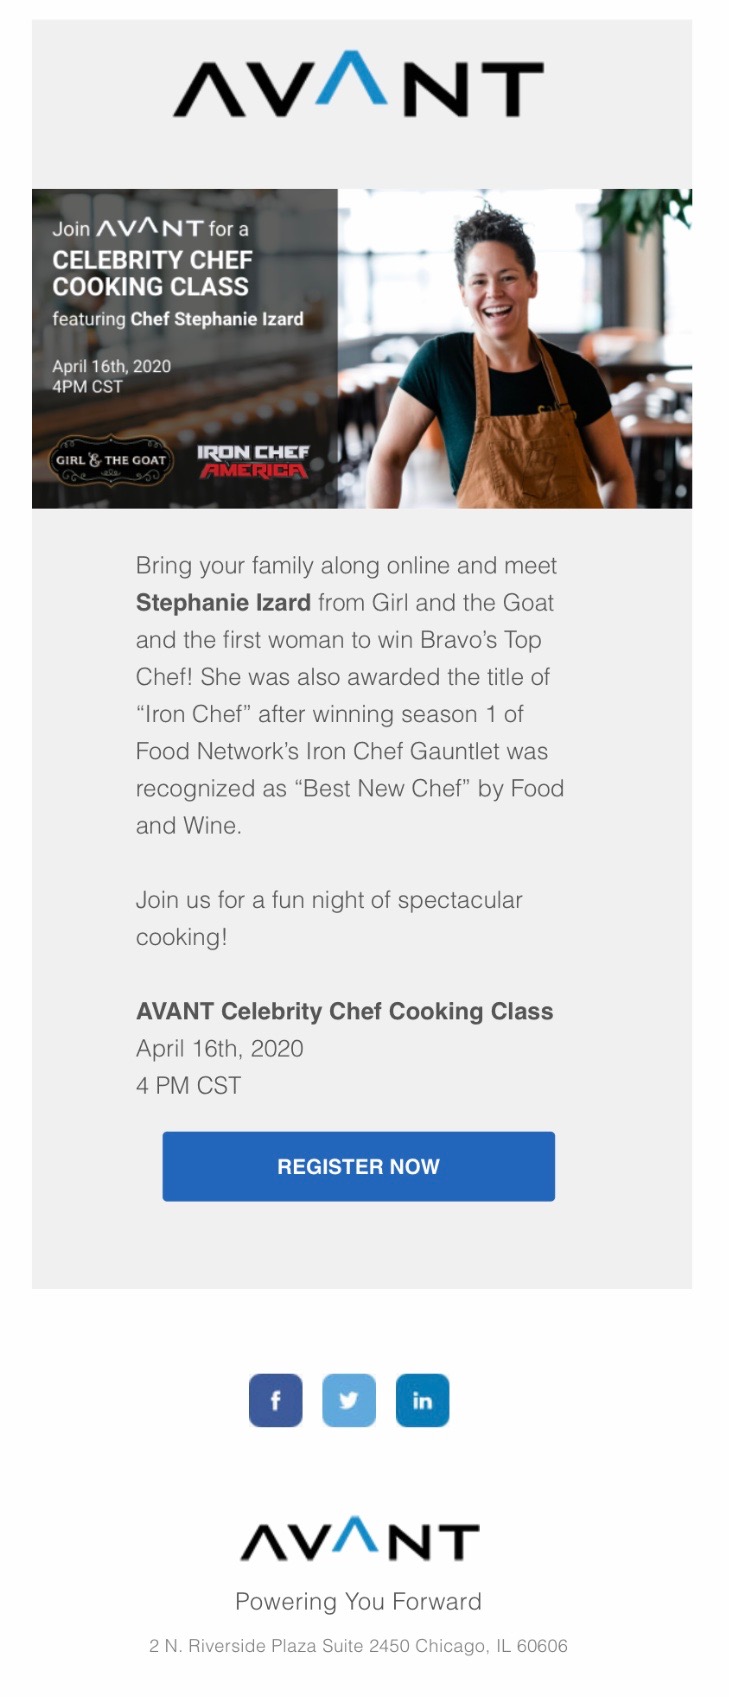Click the Celebrity Chef Cooking Class banner headline
This screenshot has height=1697, width=729.
click(152, 273)
